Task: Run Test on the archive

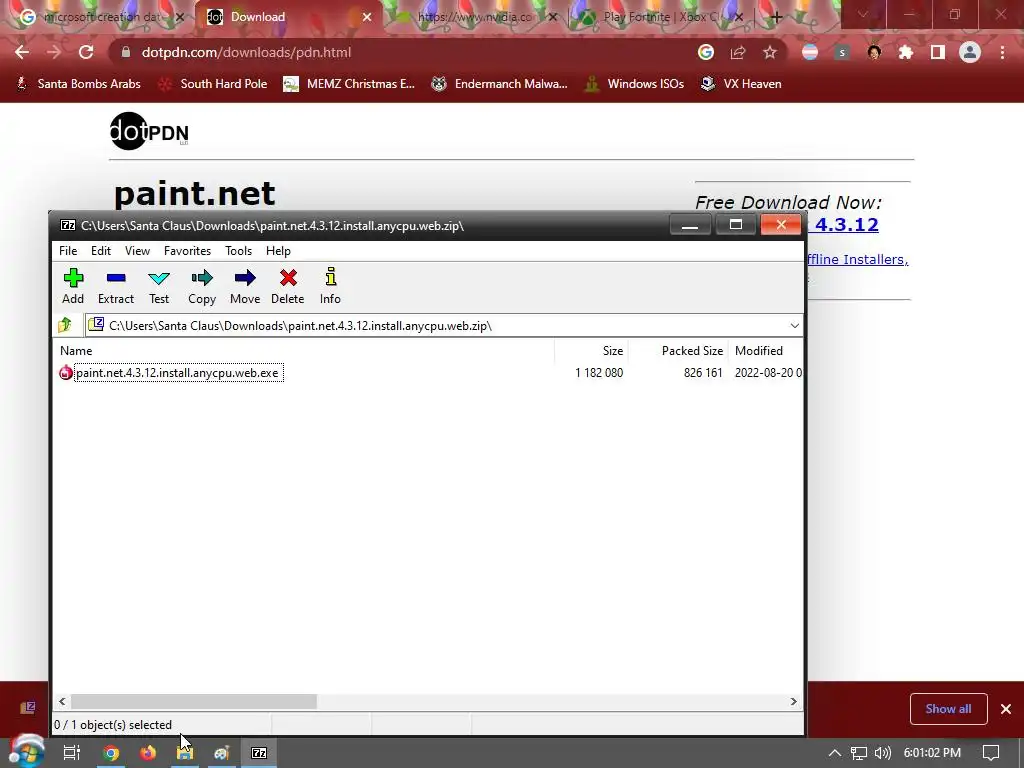Action: point(159,286)
